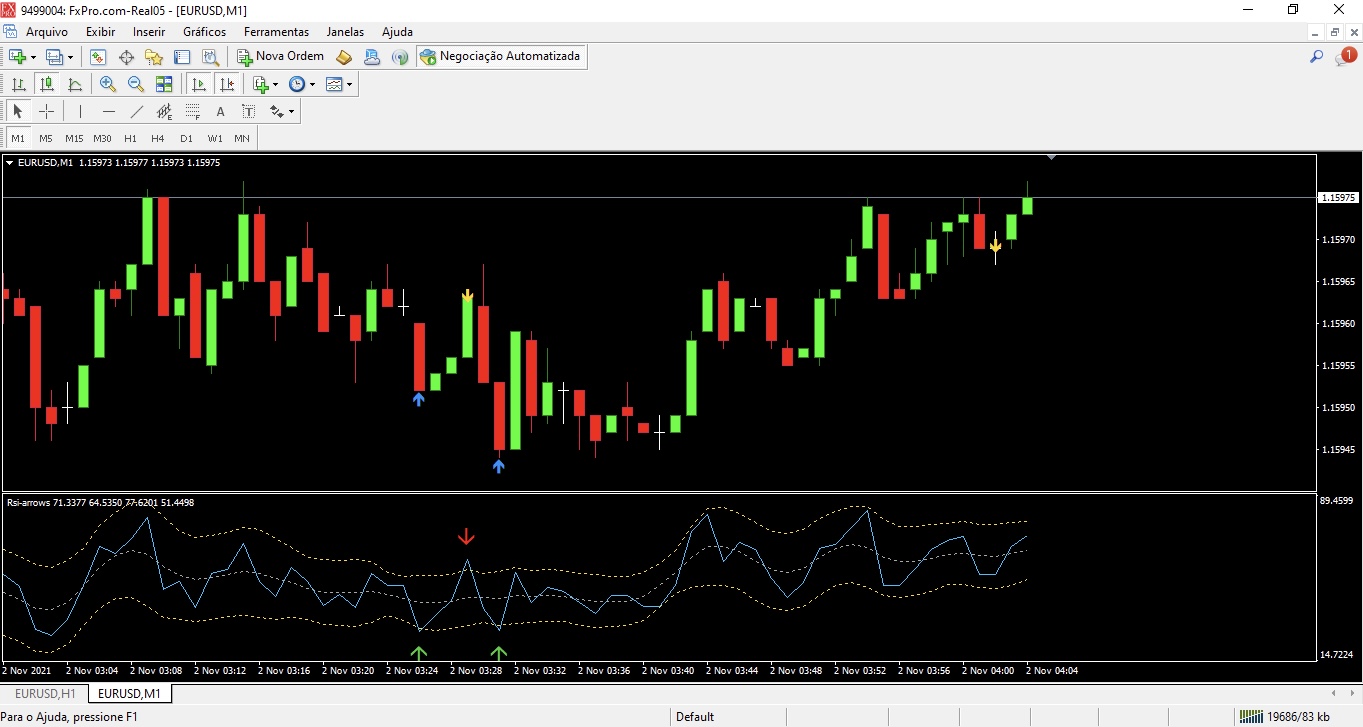Click the chart shift marker on top edge
Image resolution: width=1363 pixels, height=727 pixels.
1051,158
